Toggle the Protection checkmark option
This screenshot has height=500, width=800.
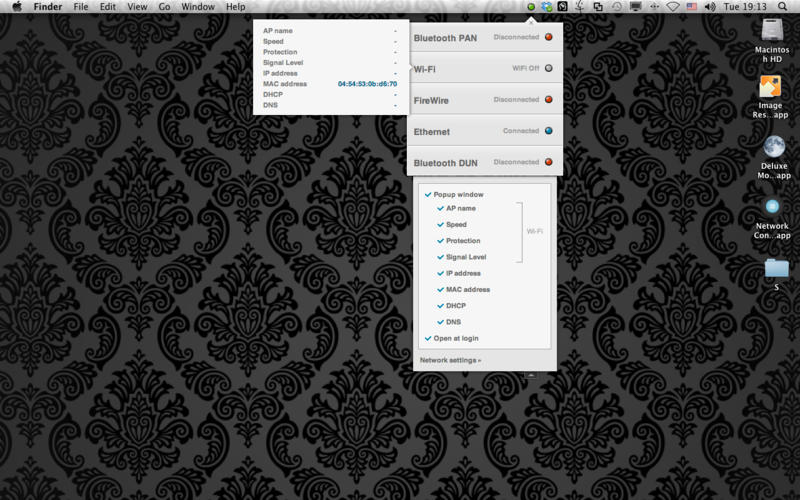(x=440, y=241)
